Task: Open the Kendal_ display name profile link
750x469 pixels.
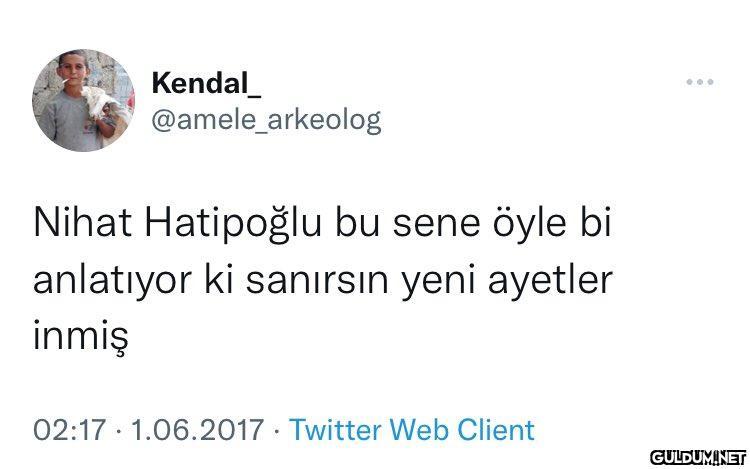Action: (207, 83)
